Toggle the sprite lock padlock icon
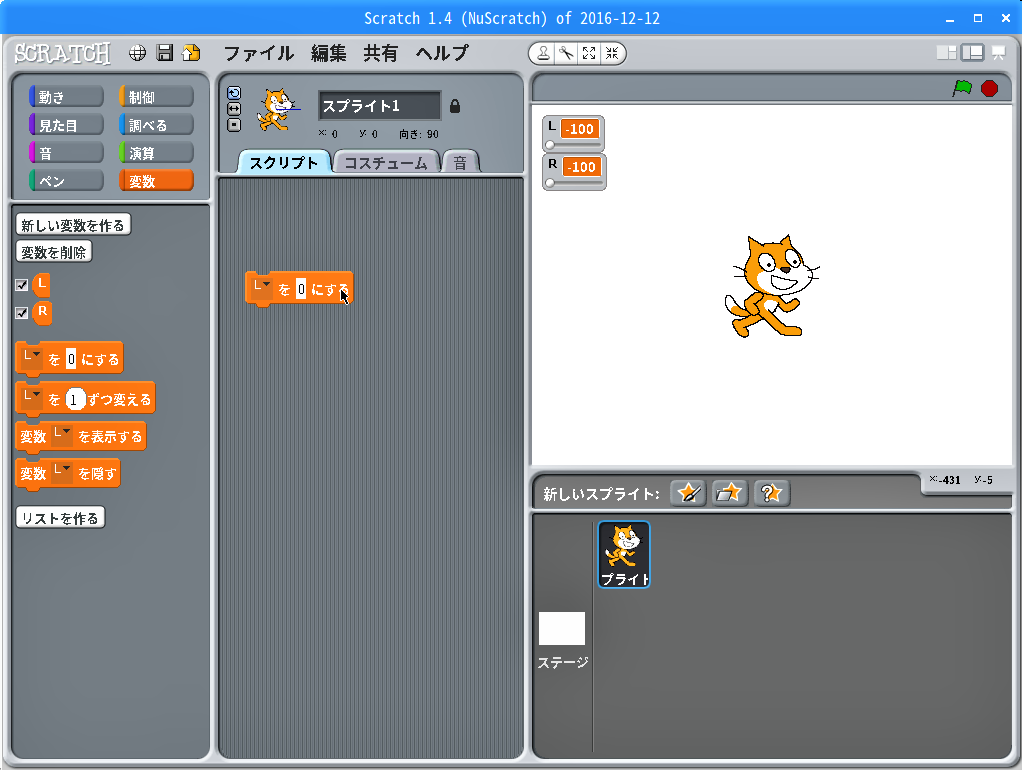Viewport: 1022px width, 770px height. click(x=455, y=106)
